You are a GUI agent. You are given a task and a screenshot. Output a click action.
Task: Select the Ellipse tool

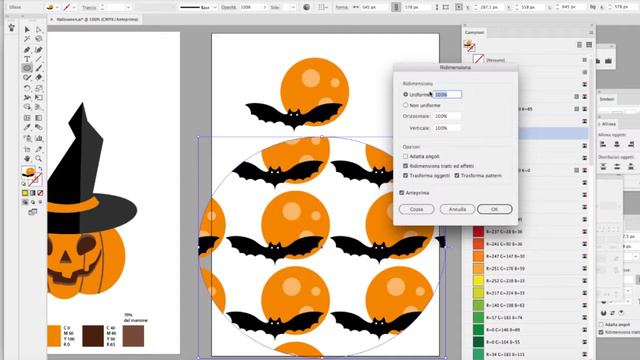click(x=27, y=68)
